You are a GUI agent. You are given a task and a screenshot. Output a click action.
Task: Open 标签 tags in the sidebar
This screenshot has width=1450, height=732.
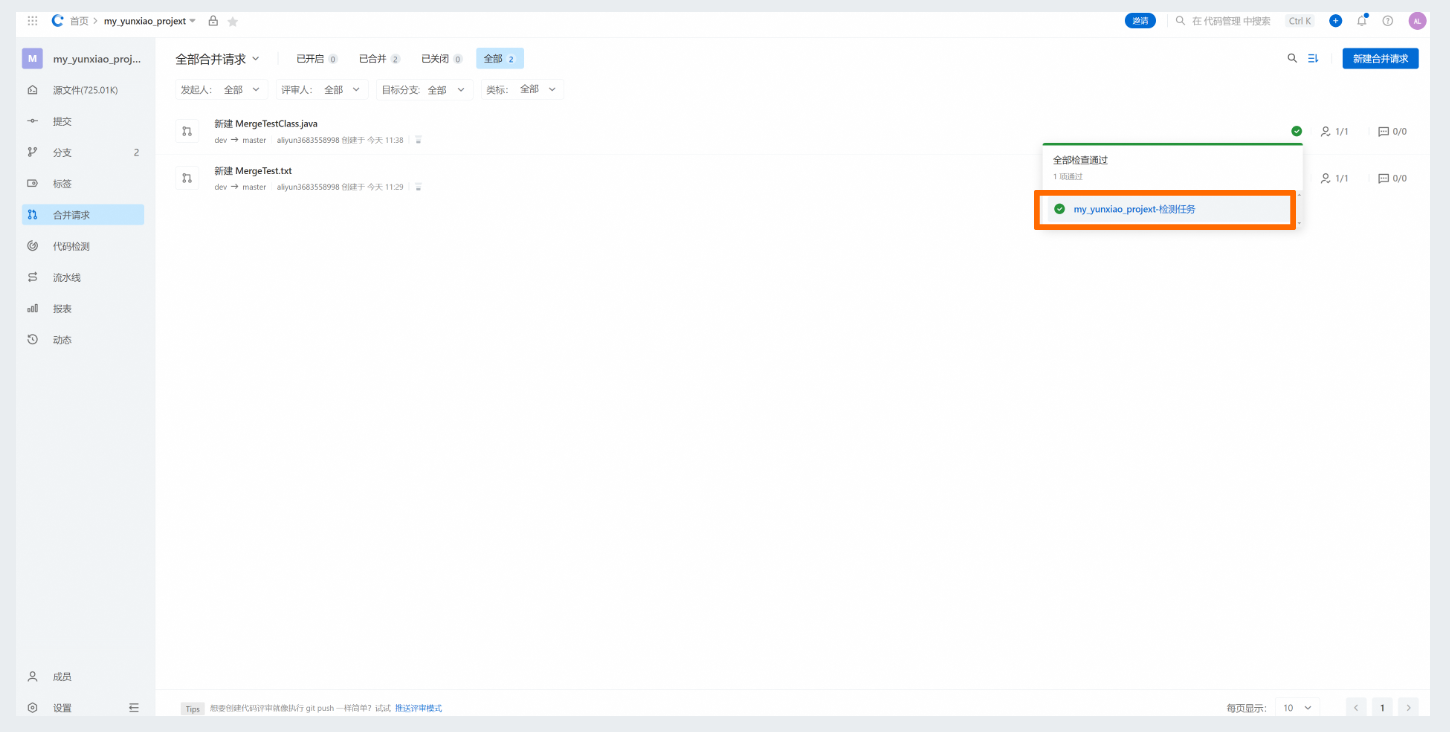[x=83, y=183]
